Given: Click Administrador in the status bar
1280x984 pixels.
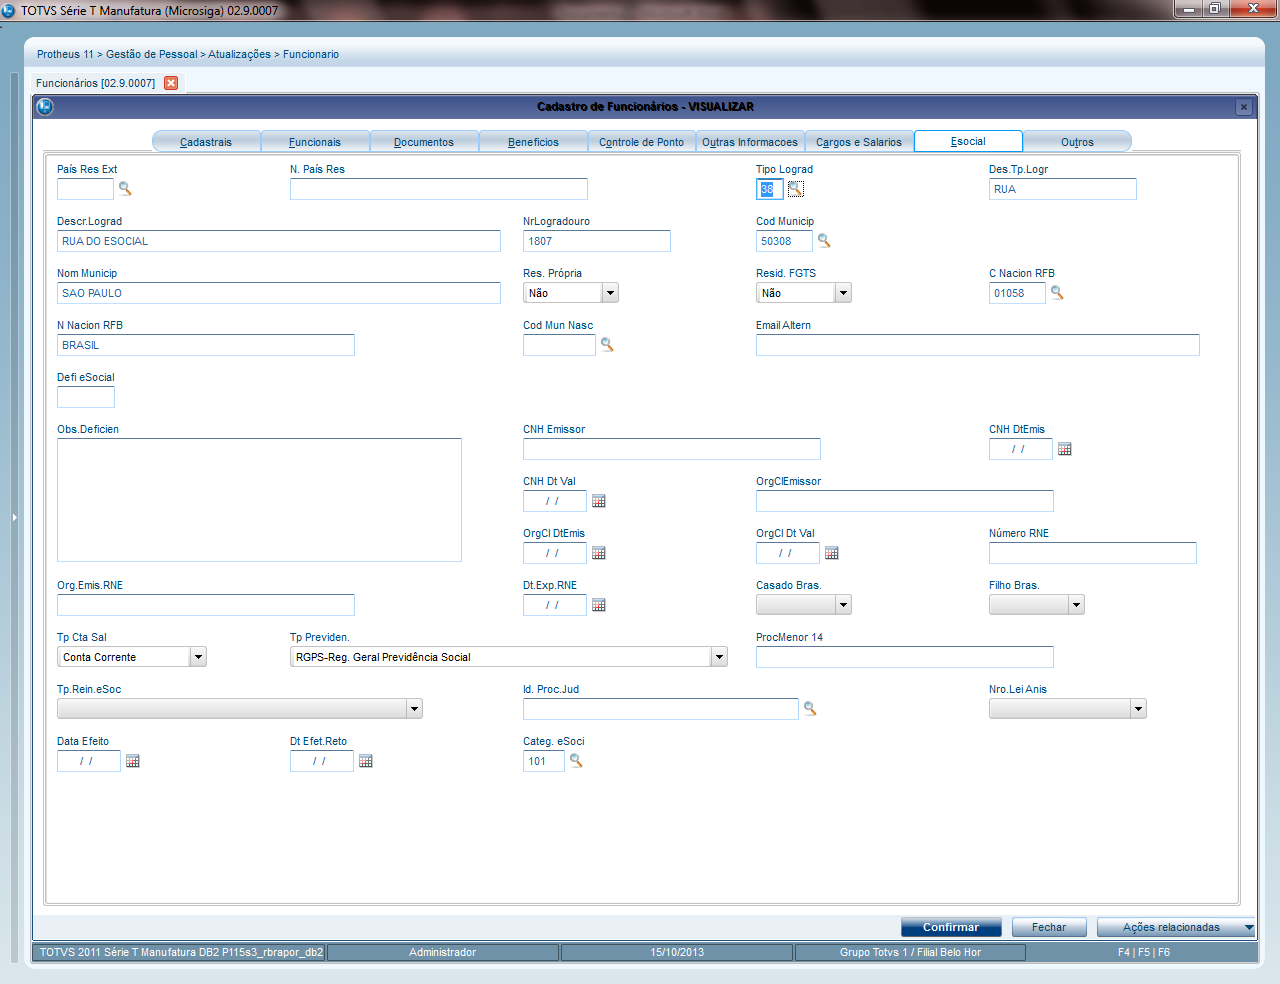Looking at the screenshot, I should (443, 952).
